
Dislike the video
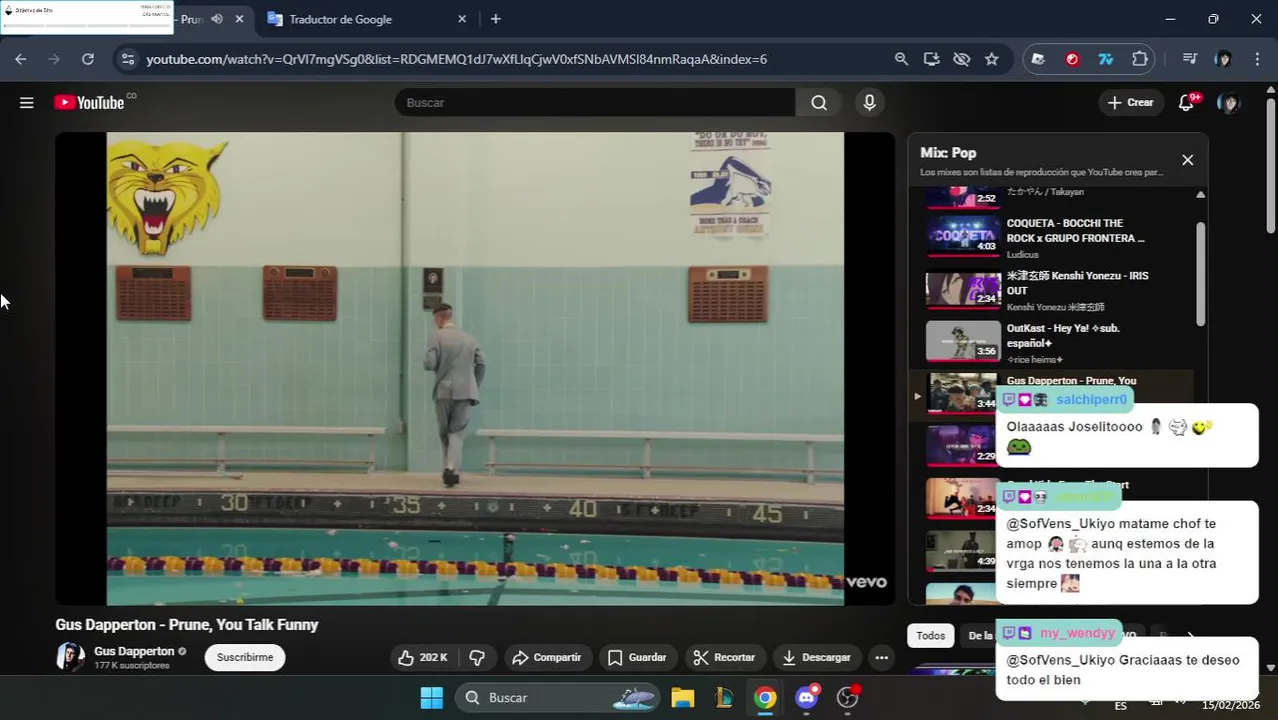tap(477, 657)
